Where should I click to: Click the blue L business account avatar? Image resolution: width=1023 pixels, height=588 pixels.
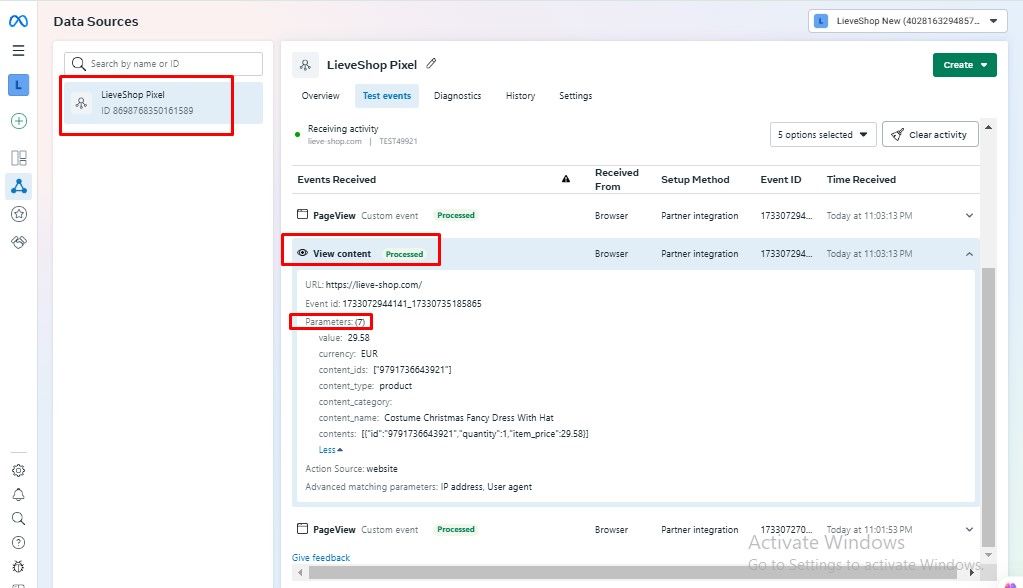18,85
